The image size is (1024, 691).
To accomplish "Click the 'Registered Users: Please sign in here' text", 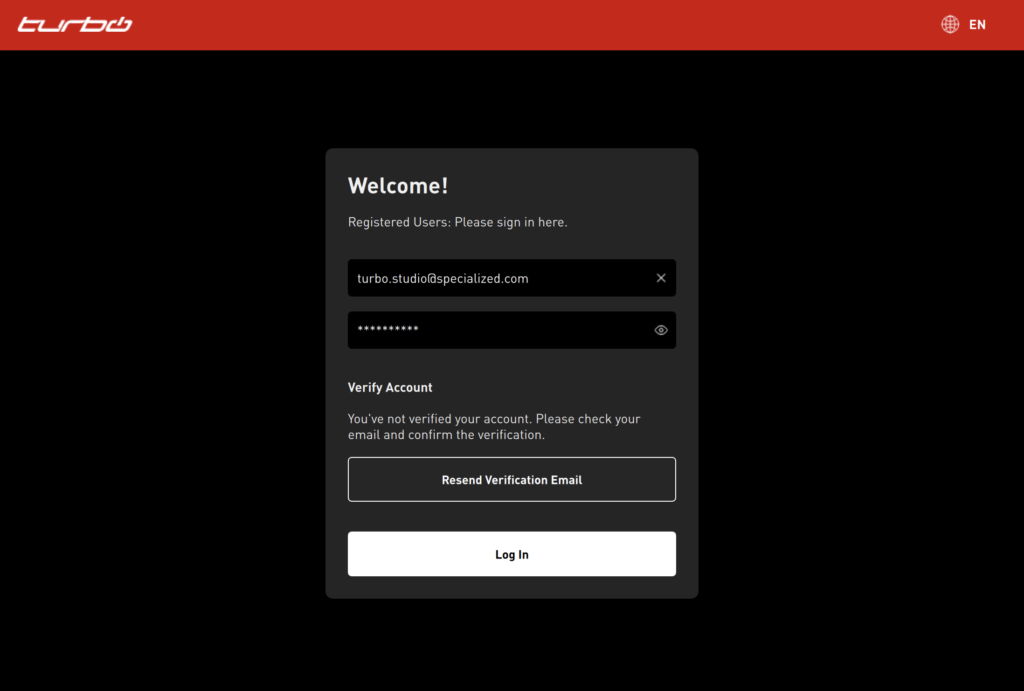I will (457, 222).
